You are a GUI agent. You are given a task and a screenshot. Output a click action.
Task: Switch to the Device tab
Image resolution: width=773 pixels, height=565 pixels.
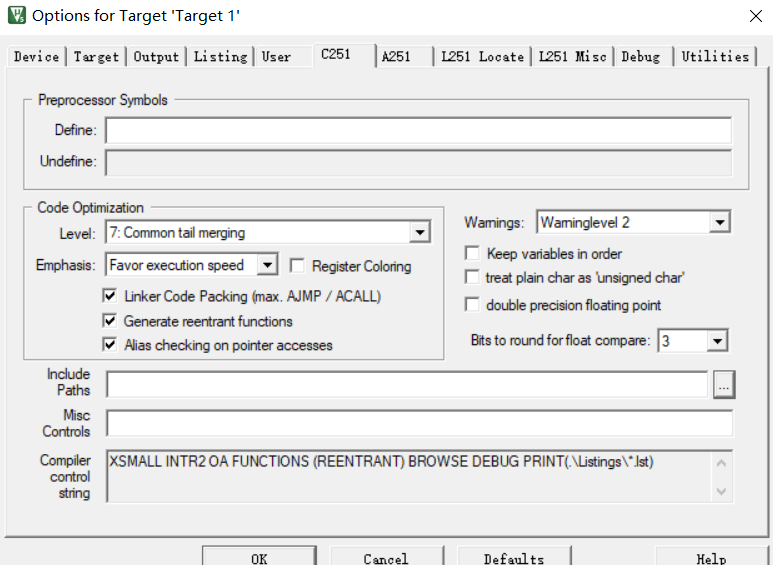tap(36, 57)
